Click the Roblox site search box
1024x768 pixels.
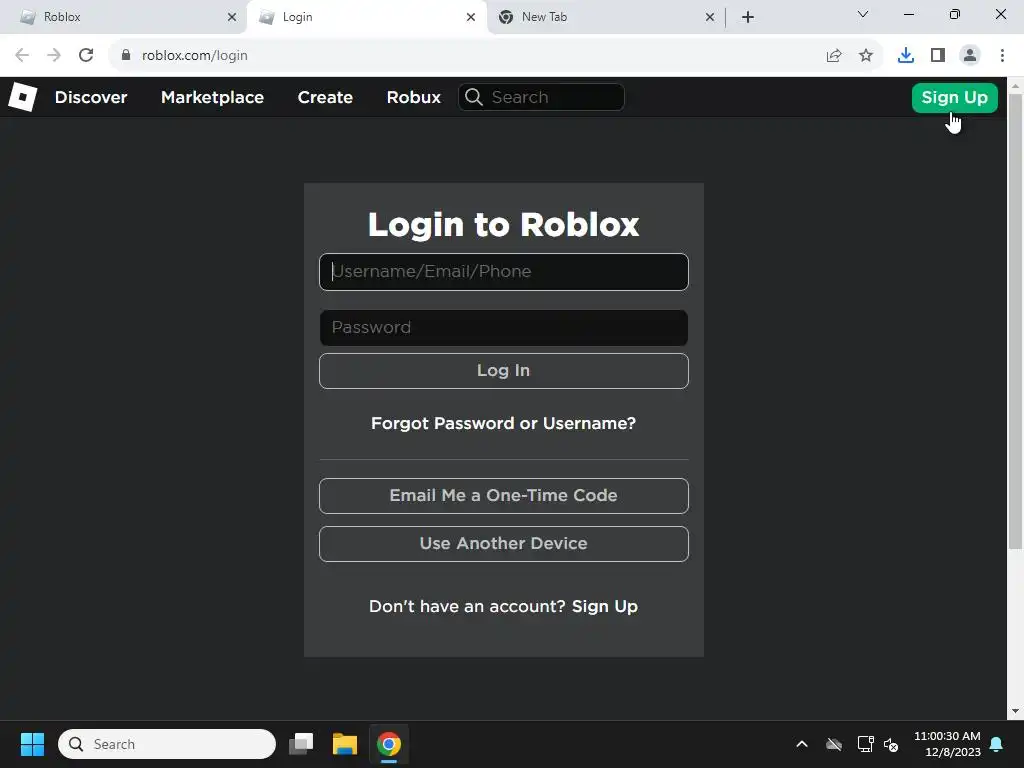point(541,97)
